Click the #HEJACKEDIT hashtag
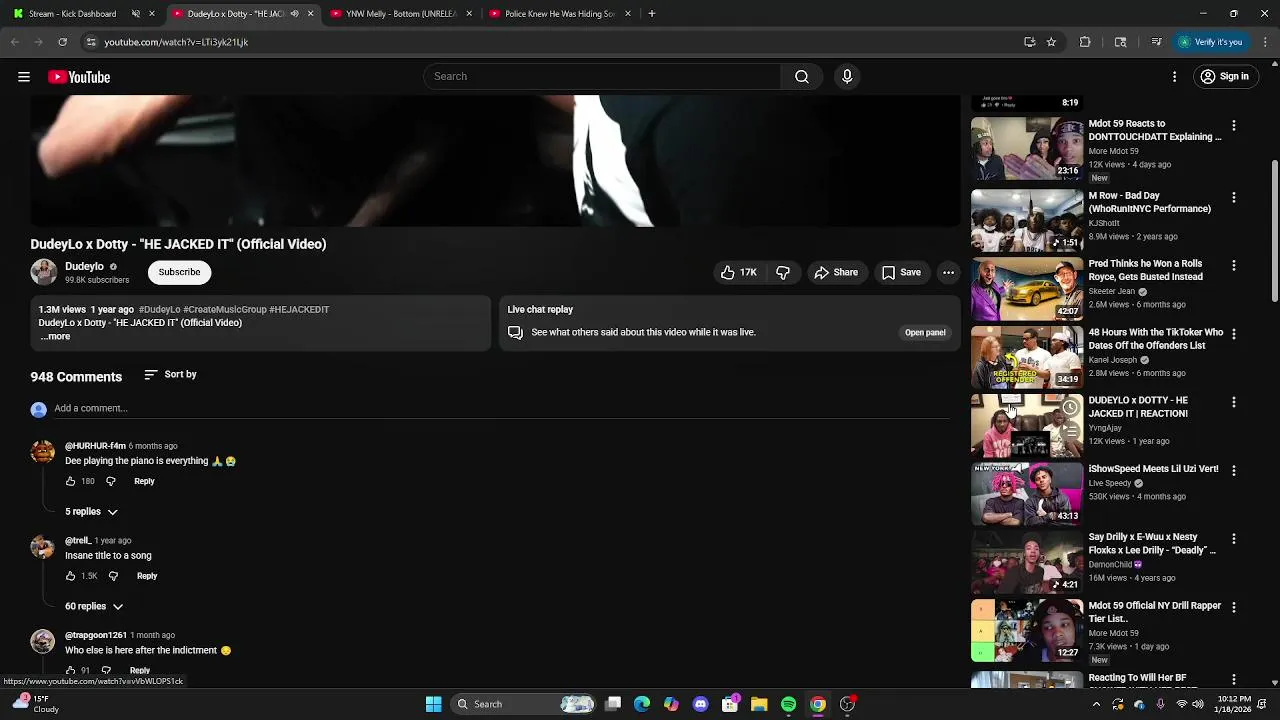 pos(299,310)
